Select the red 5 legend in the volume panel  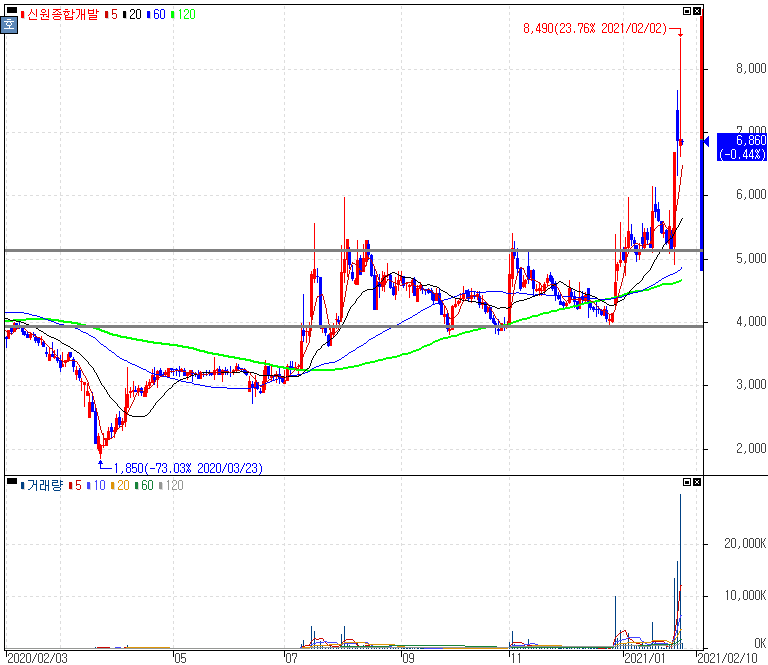(x=75, y=486)
